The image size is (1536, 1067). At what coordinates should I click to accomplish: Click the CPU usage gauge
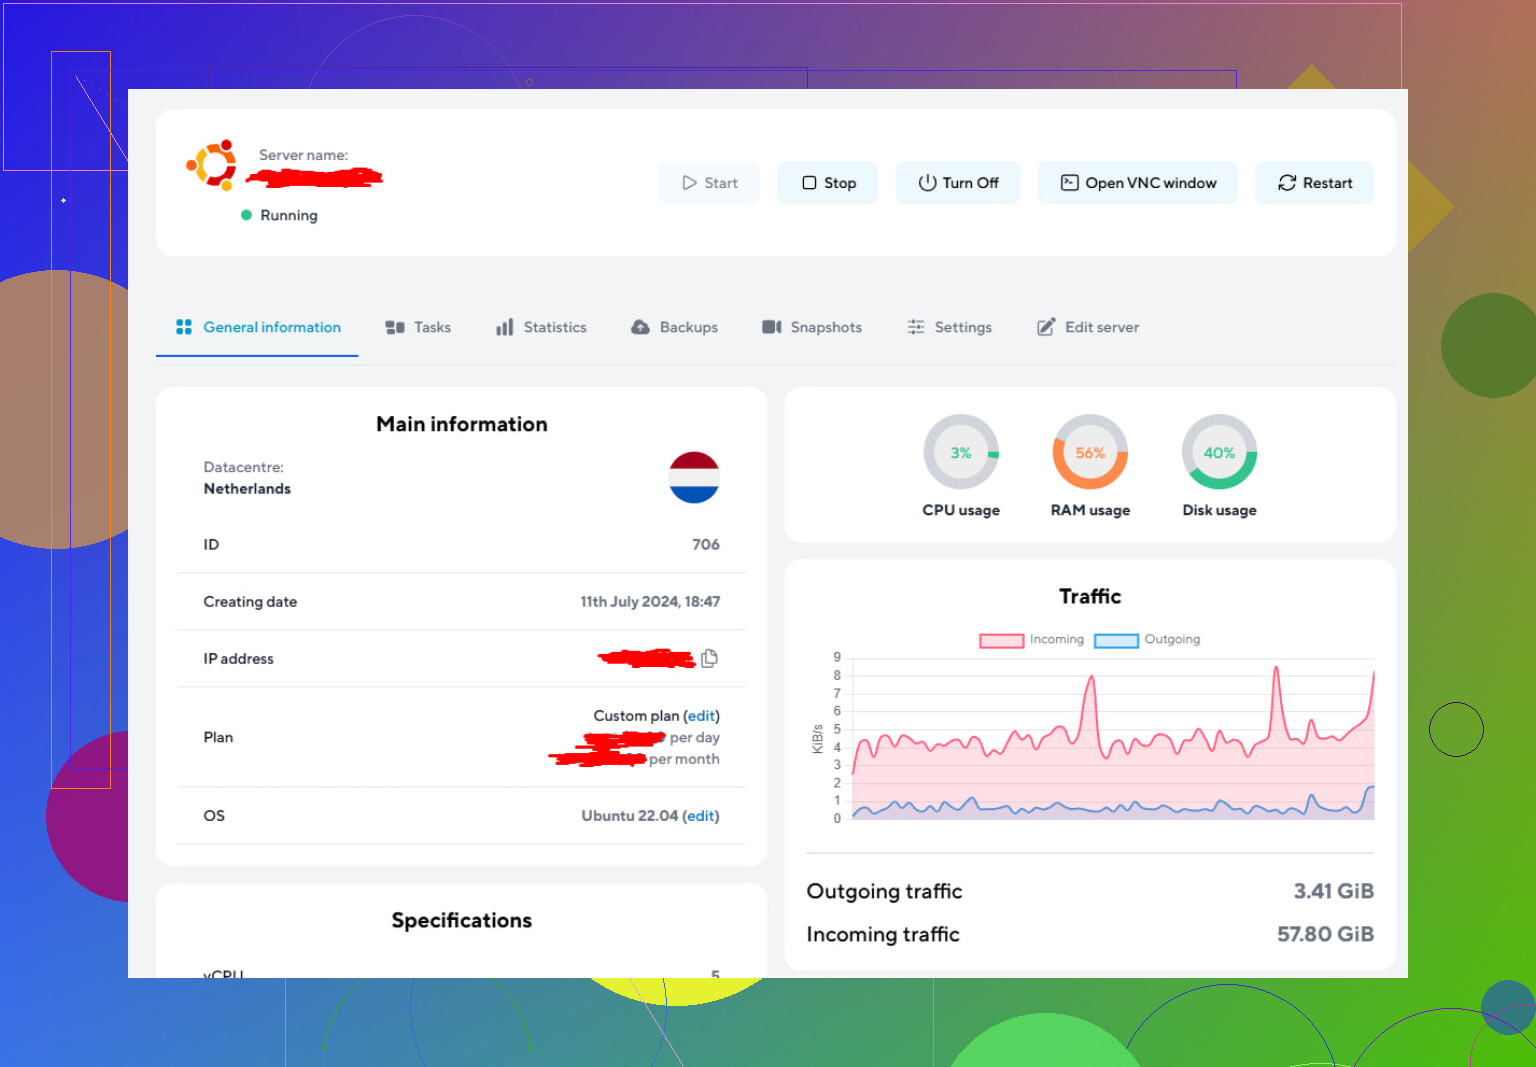point(961,452)
